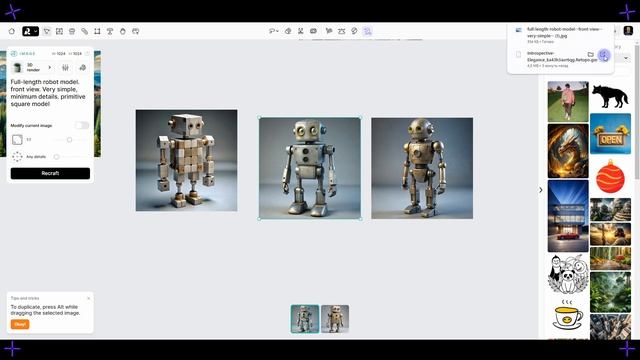Select the pen or link tool icon
This screenshot has height=360, width=640.
pyautogui.click(x=84, y=31)
